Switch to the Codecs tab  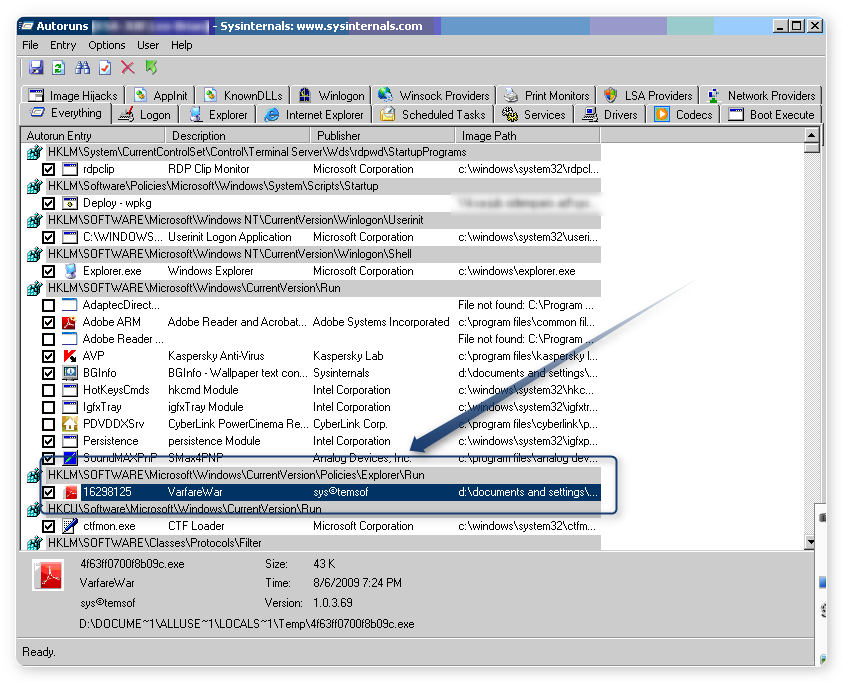684,114
